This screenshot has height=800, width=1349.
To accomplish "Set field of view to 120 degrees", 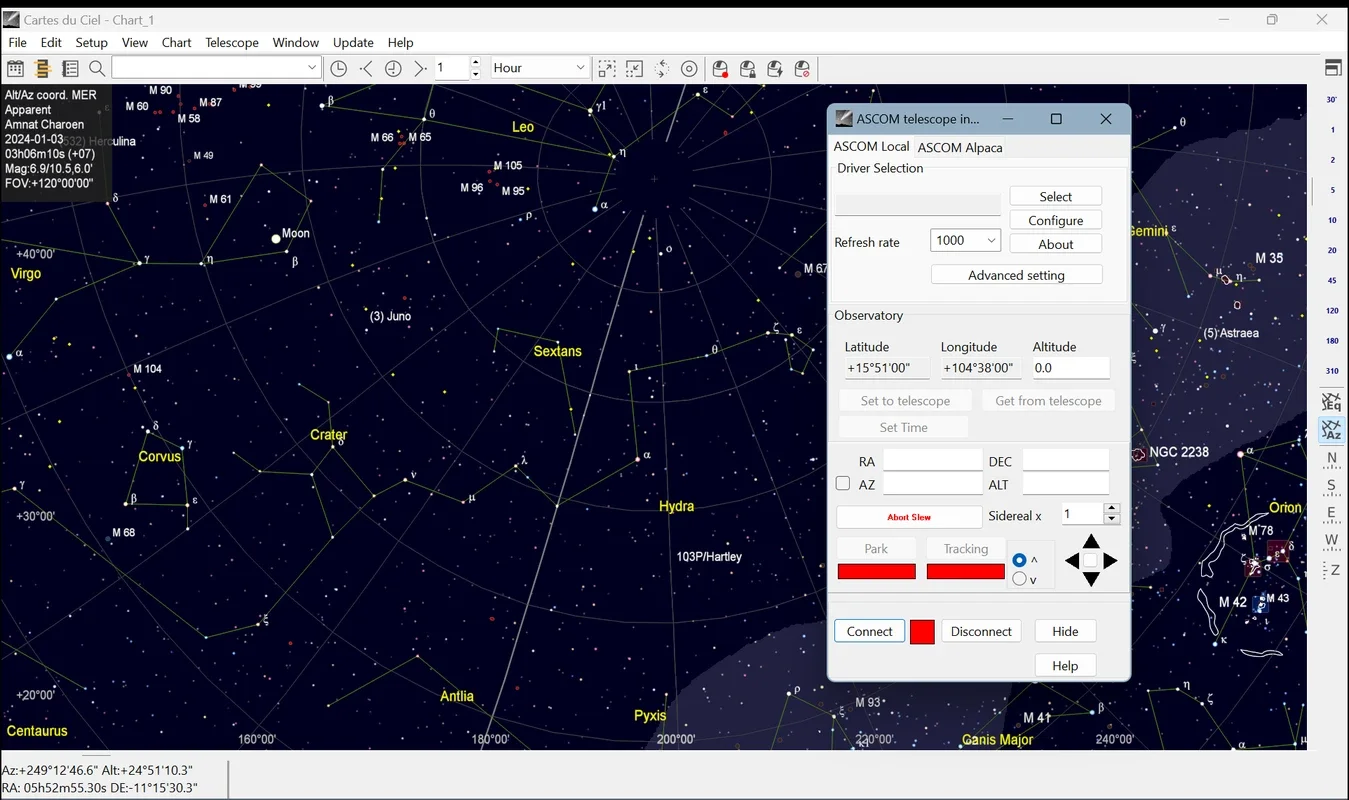I will [1332, 311].
